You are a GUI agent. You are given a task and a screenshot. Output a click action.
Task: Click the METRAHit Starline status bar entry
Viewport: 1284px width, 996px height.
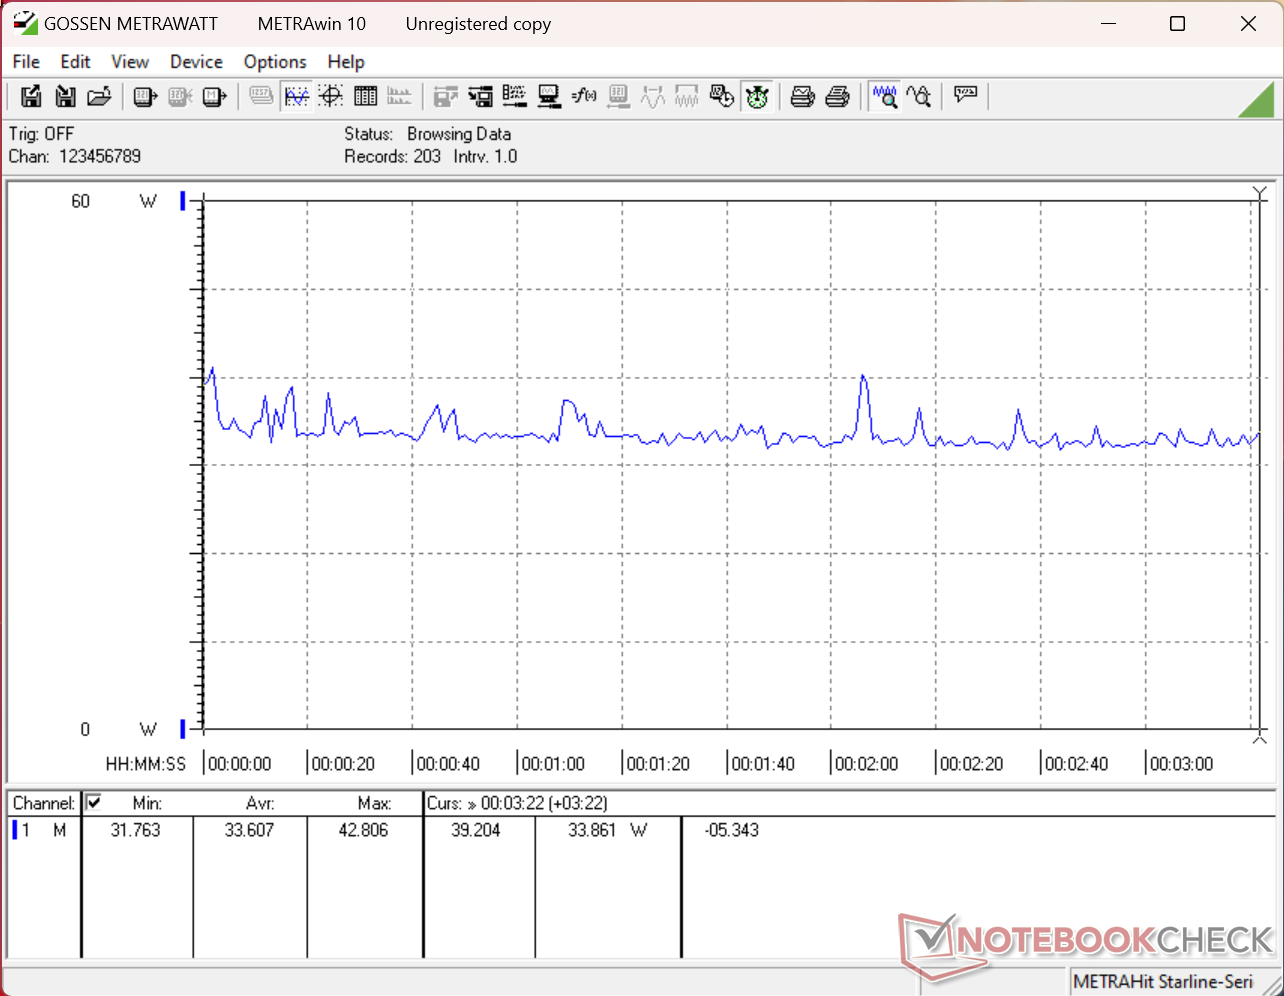point(1163,981)
